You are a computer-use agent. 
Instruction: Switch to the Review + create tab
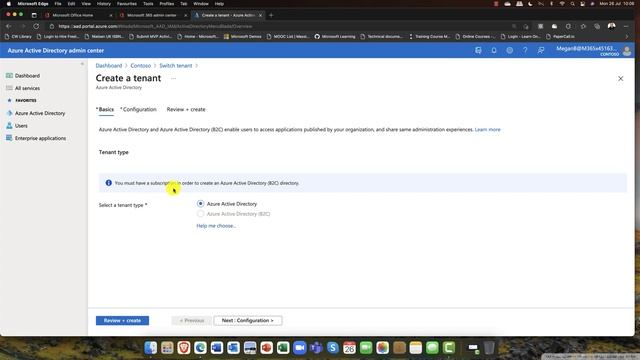[x=186, y=109]
